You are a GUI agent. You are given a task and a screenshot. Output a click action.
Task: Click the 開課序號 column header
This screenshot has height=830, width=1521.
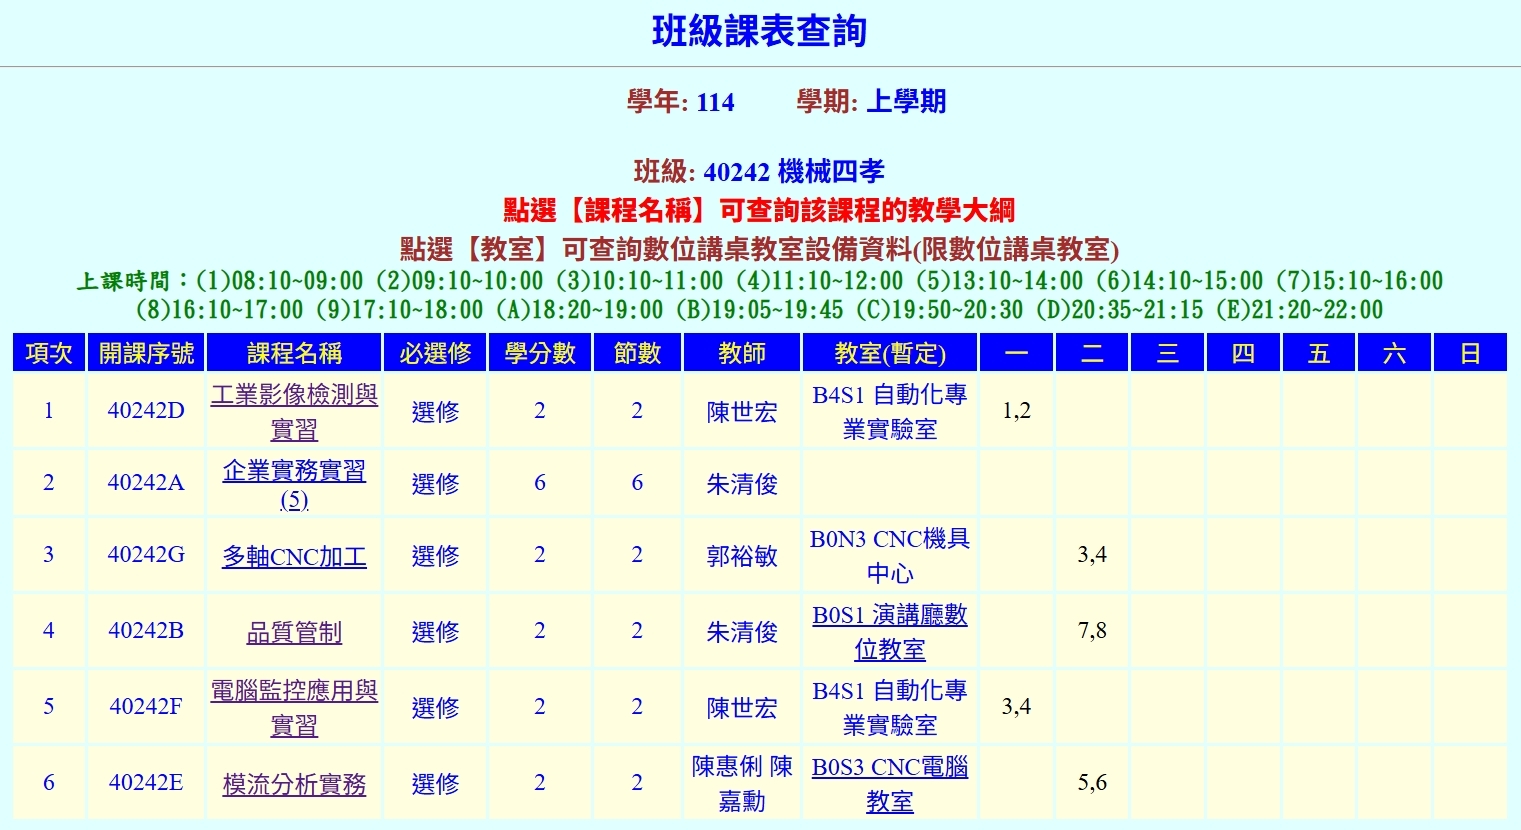(x=146, y=353)
